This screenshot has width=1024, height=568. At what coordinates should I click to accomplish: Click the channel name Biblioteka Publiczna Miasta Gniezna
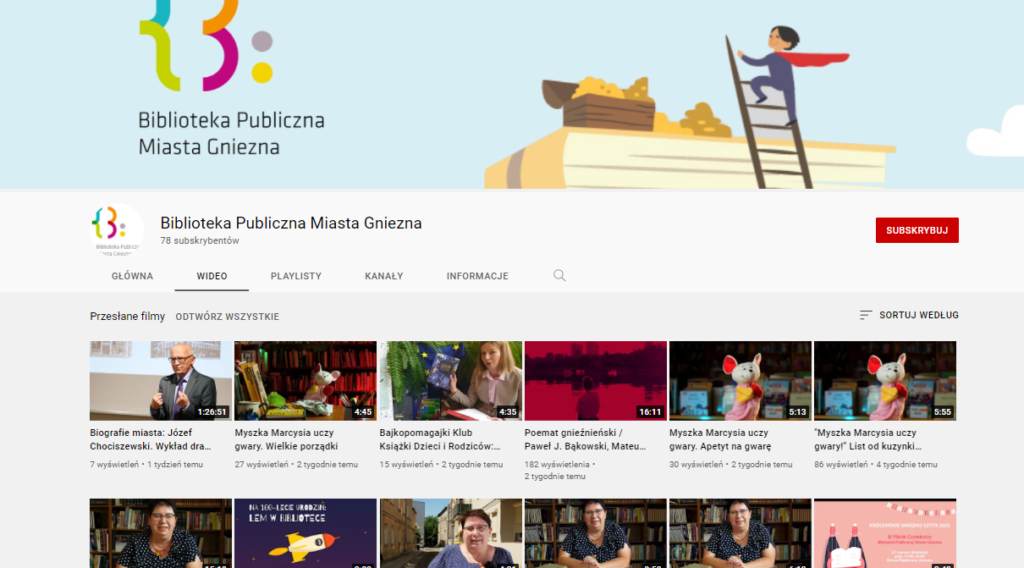click(x=291, y=223)
